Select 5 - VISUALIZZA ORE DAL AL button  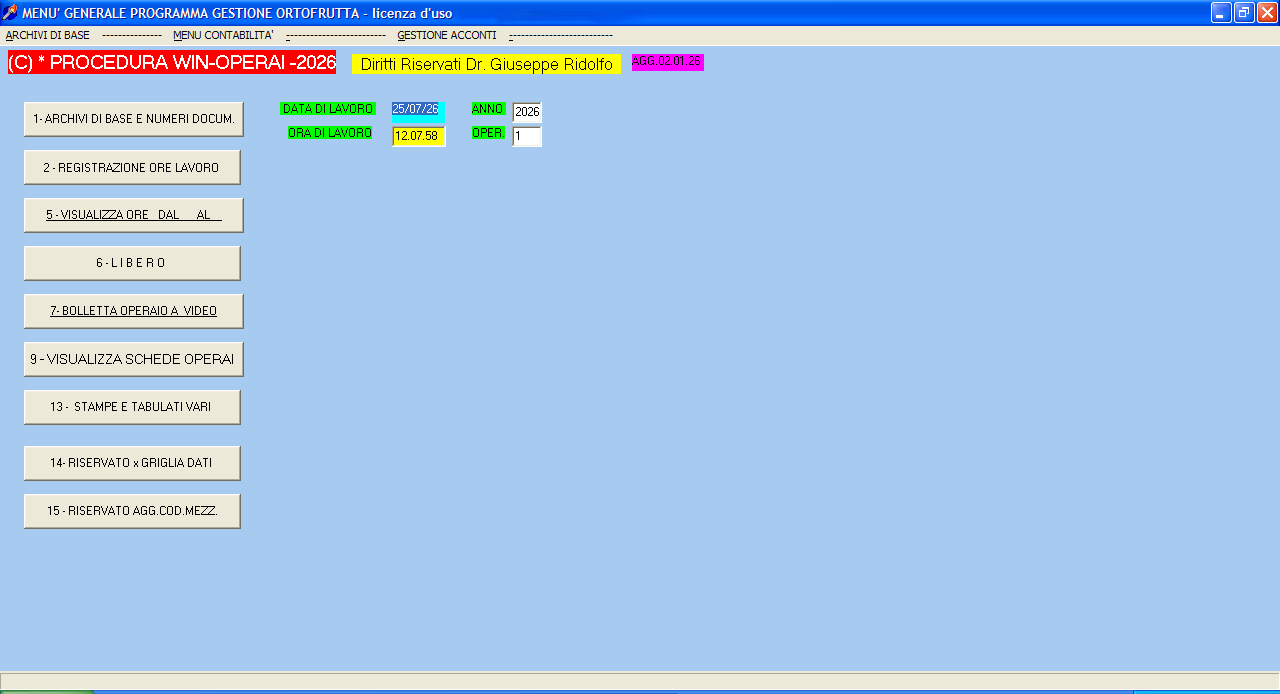coord(134,215)
